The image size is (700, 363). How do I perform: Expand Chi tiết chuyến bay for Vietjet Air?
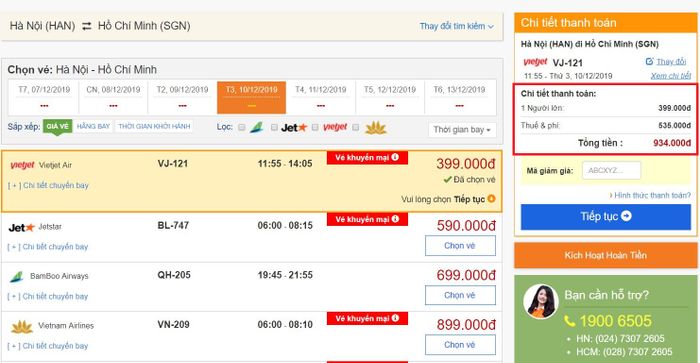[48, 185]
